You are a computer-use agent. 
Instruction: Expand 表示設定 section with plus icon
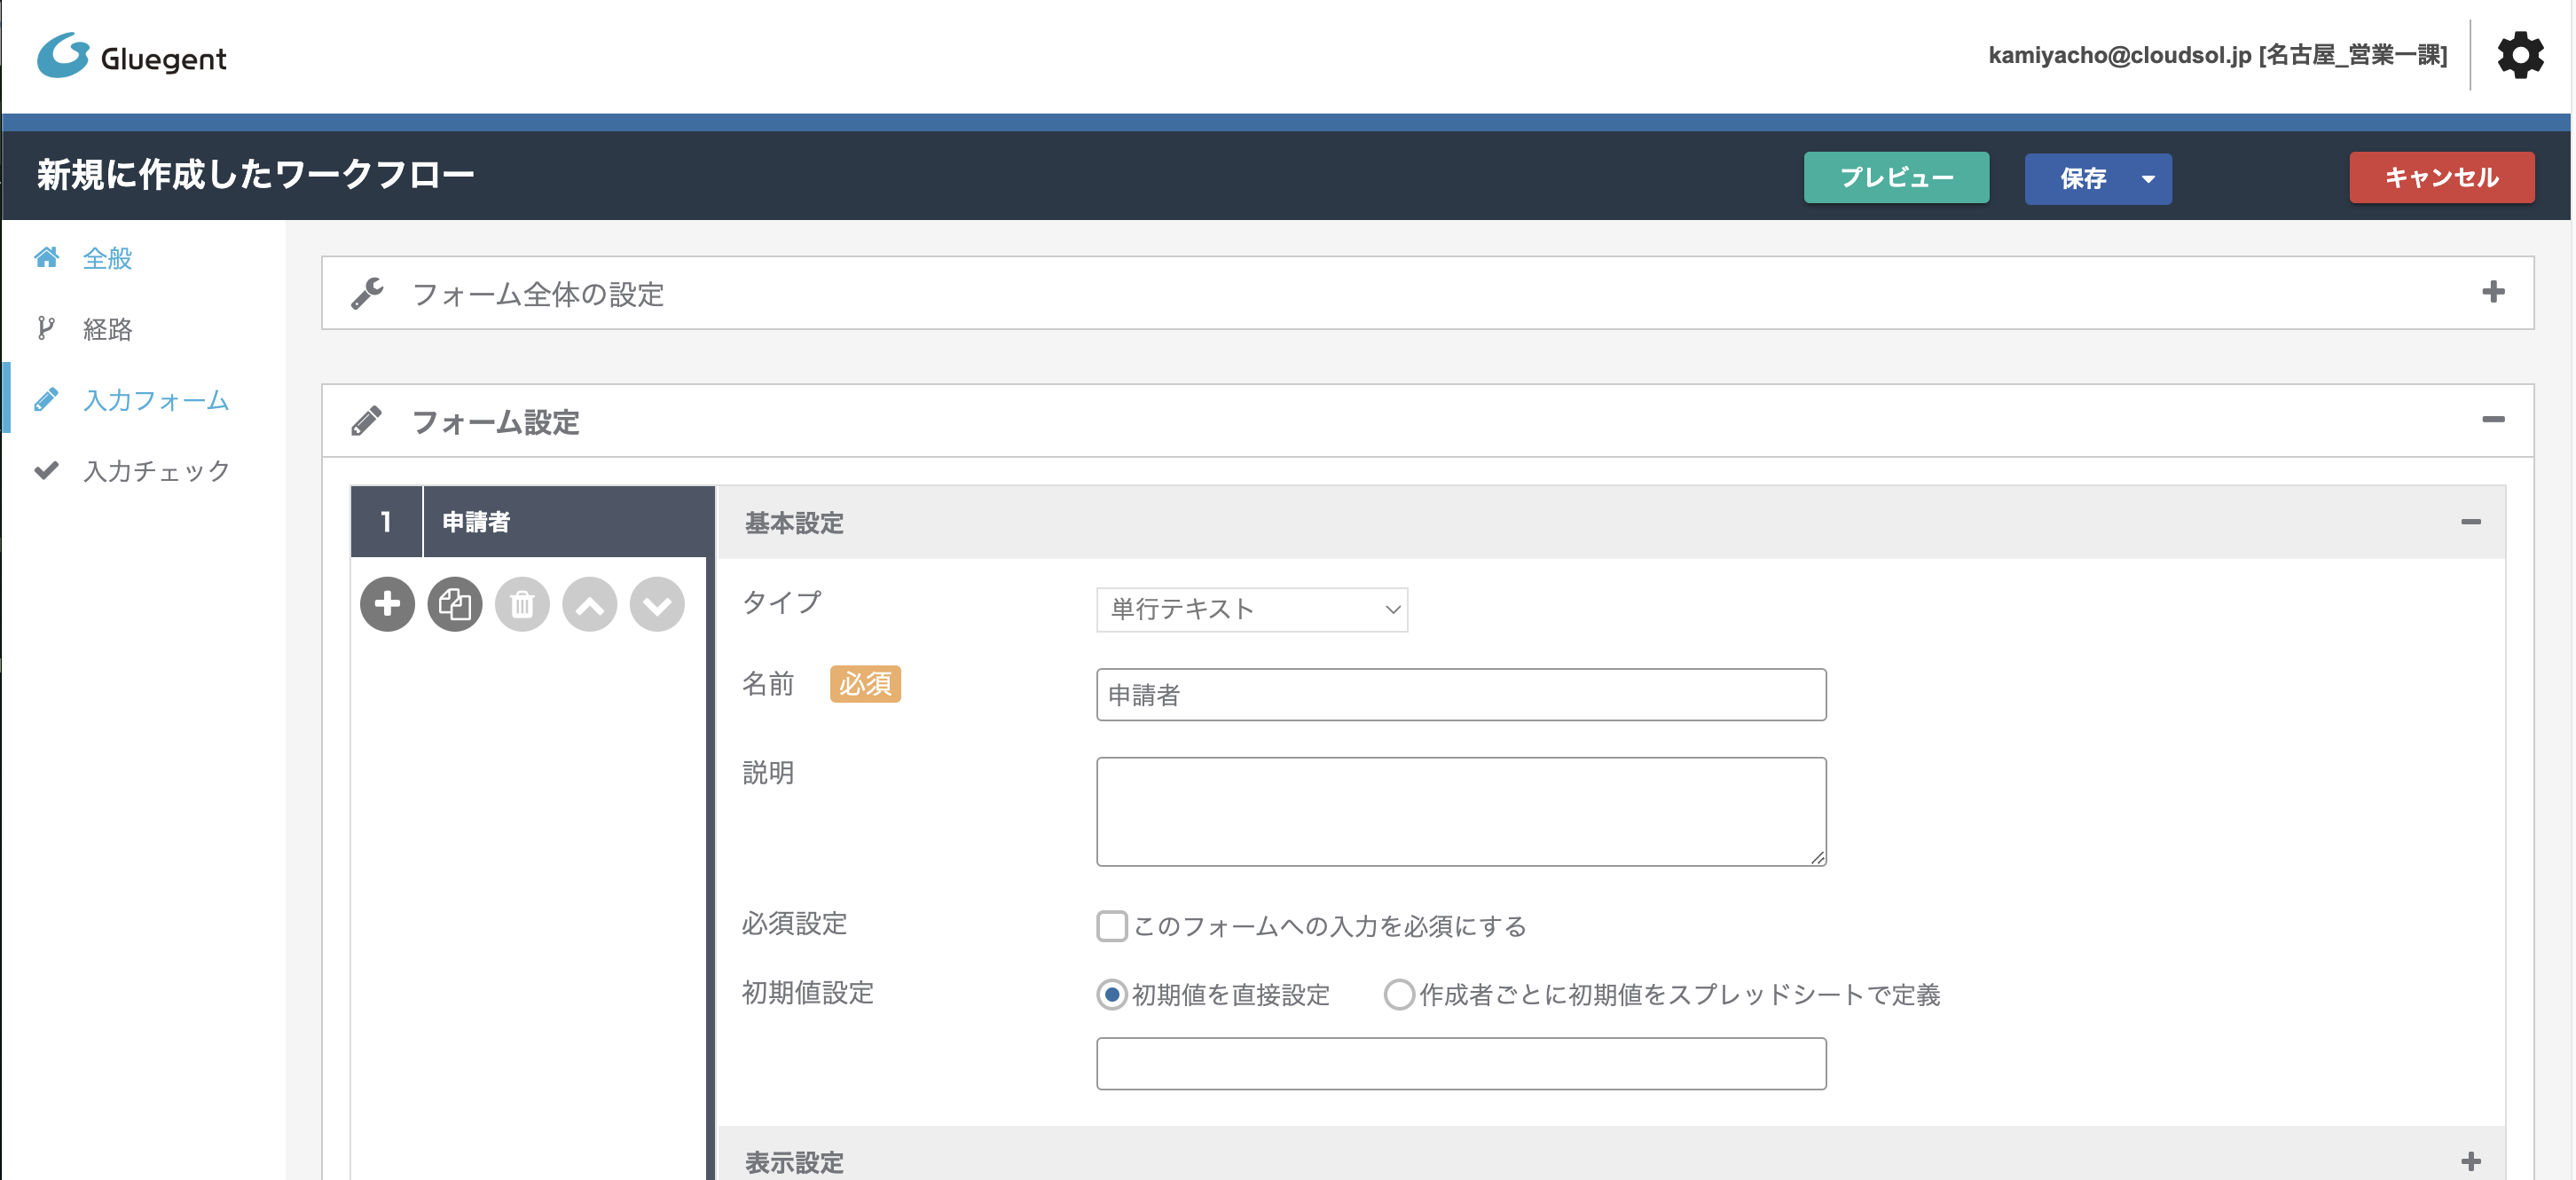pyautogui.click(x=2471, y=1161)
